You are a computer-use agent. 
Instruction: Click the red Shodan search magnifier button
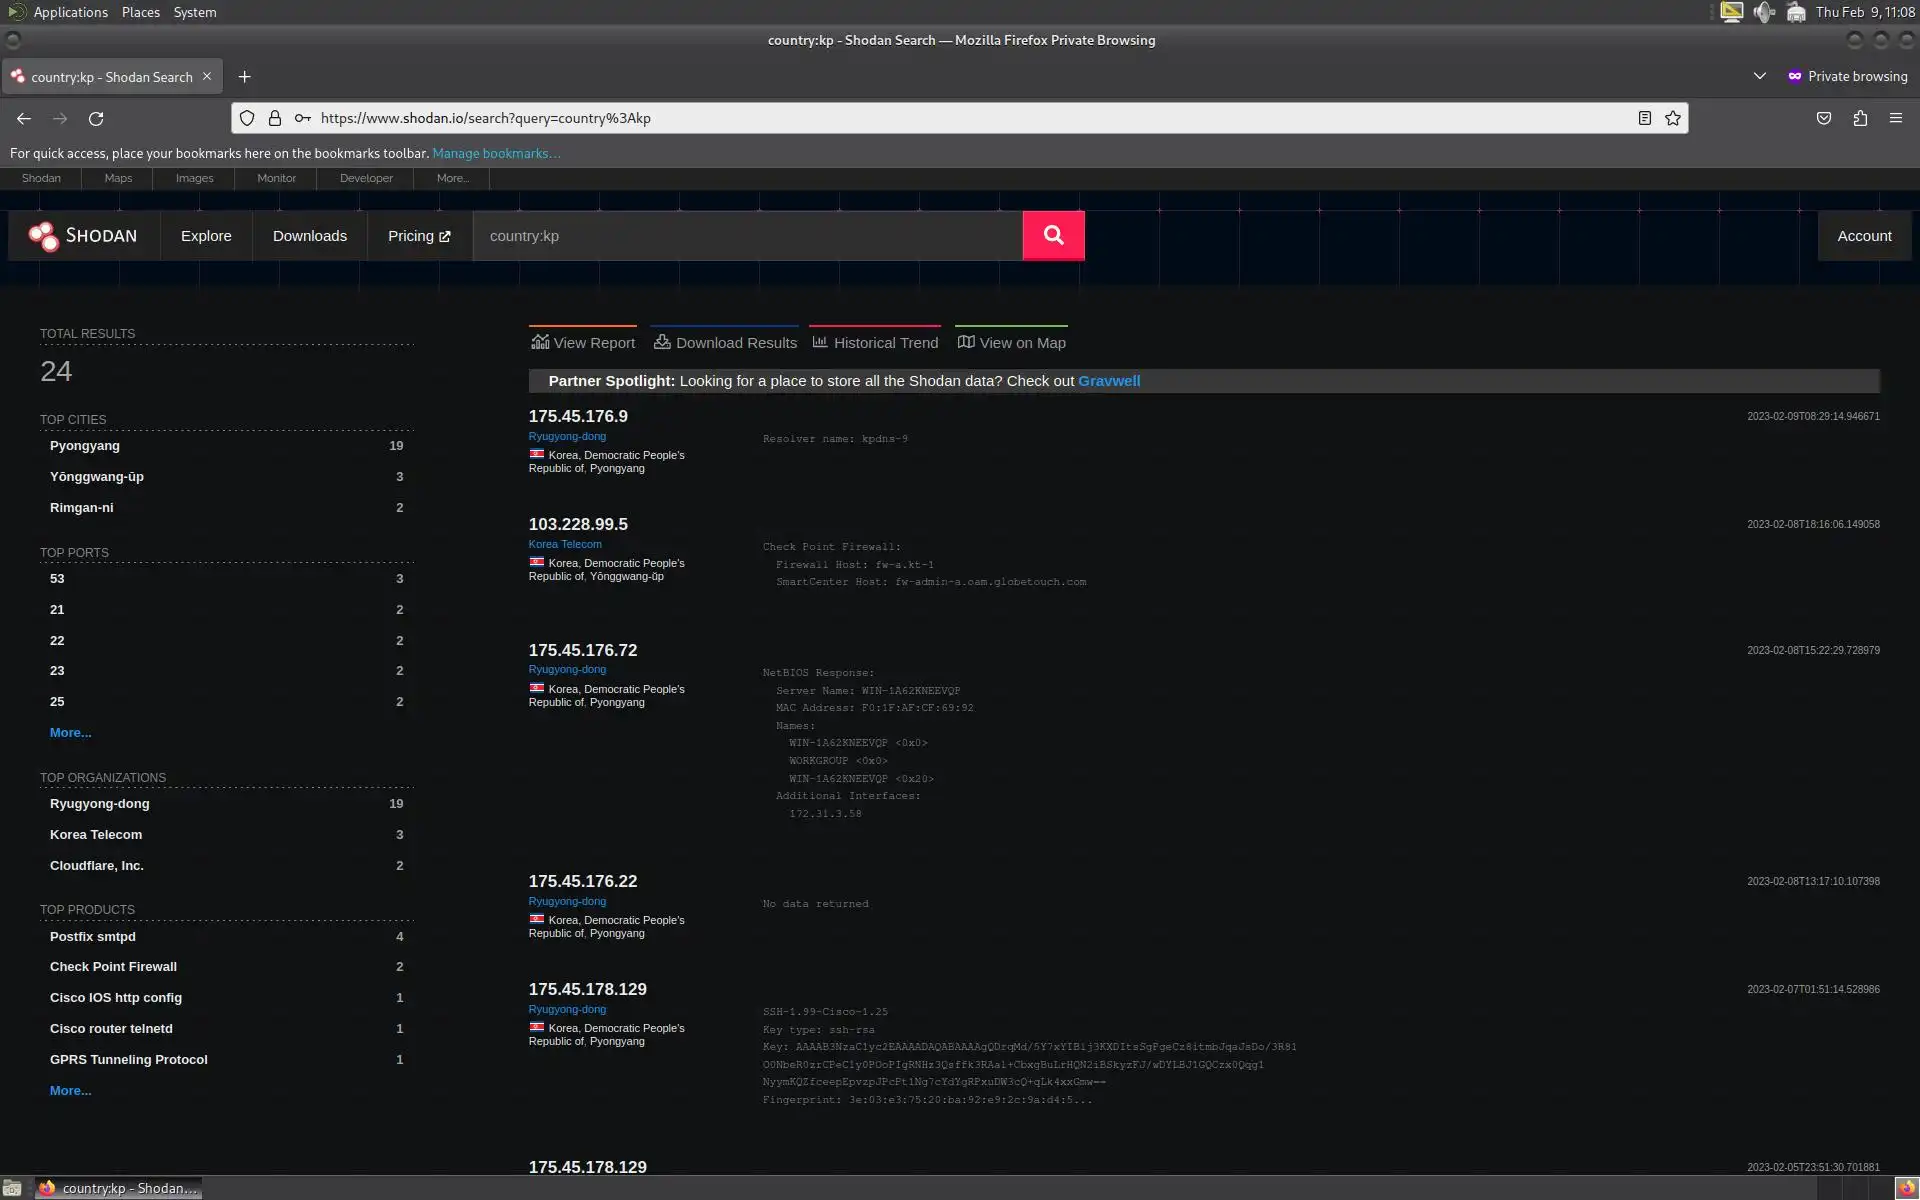point(1053,236)
